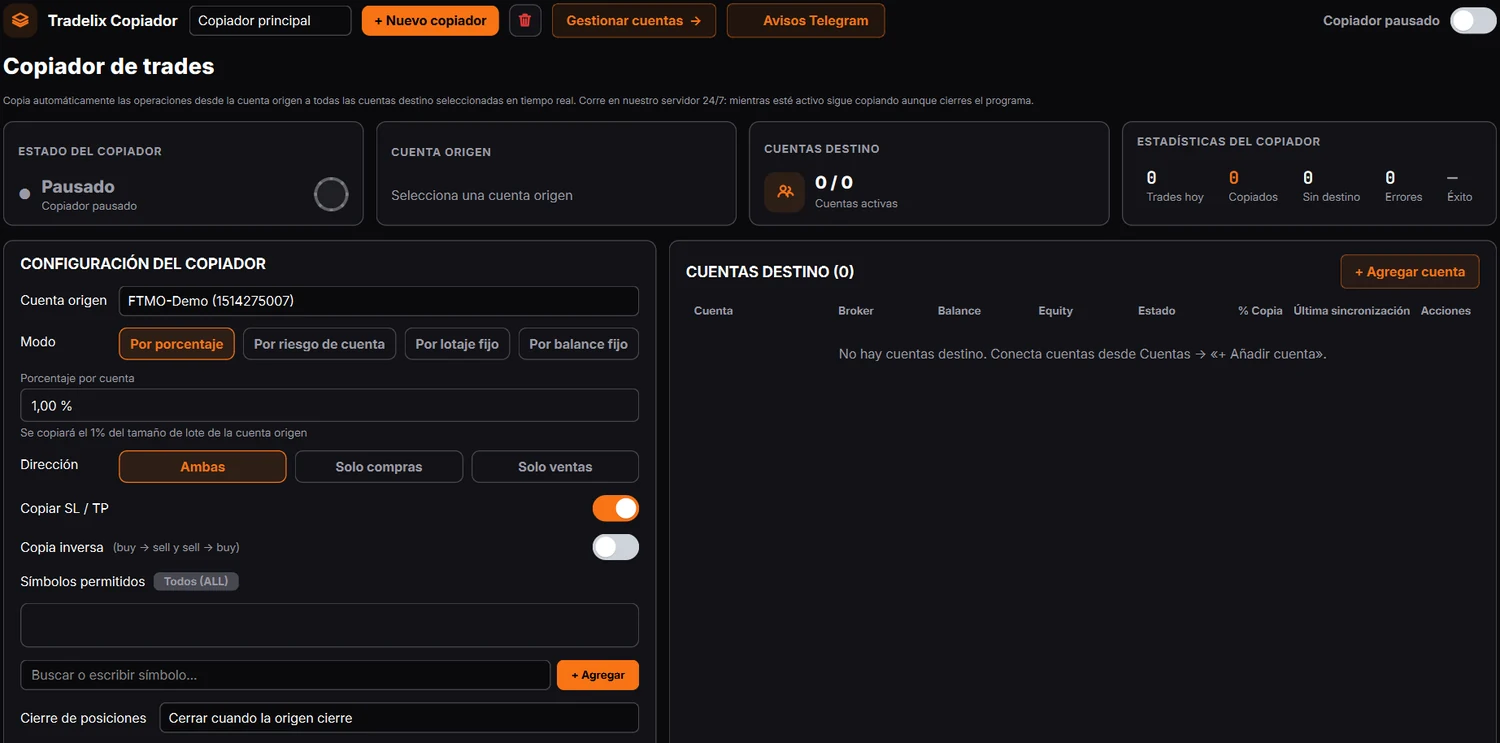Click the Estado column header
The width and height of the screenshot is (1500, 743).
(x=1157, y=311)
